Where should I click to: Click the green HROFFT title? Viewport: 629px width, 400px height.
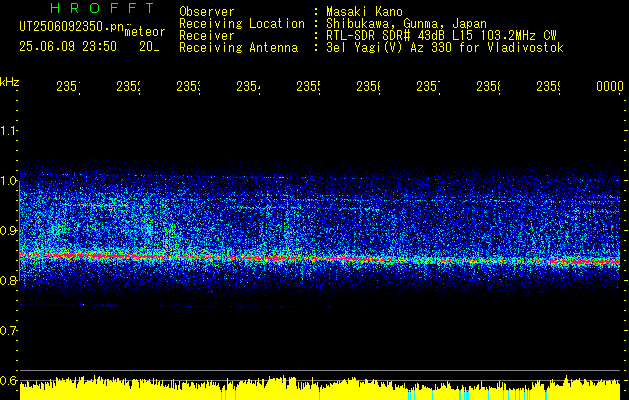tap(102, 8)
